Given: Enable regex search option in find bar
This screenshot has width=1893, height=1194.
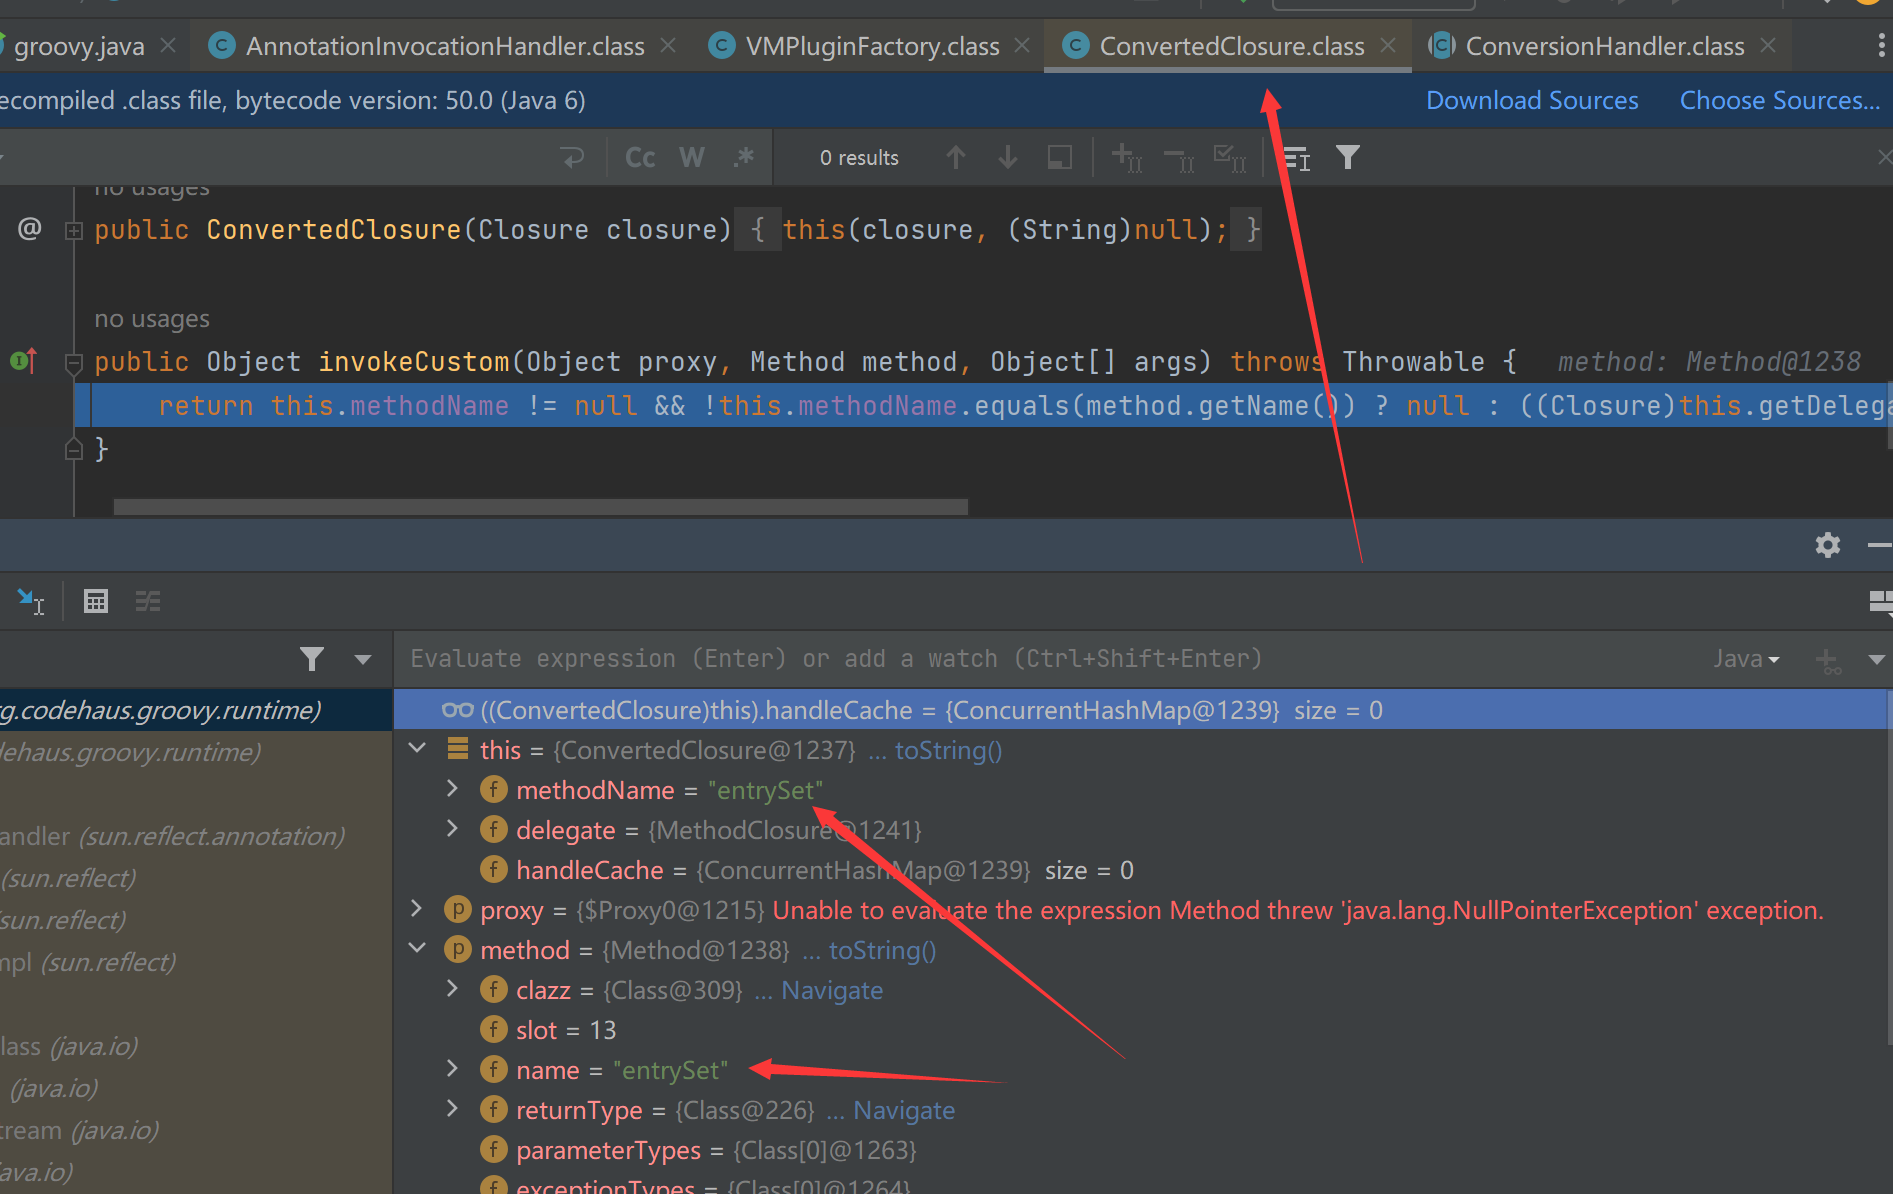Looking at the screenshot, I should tap(743, 158).
